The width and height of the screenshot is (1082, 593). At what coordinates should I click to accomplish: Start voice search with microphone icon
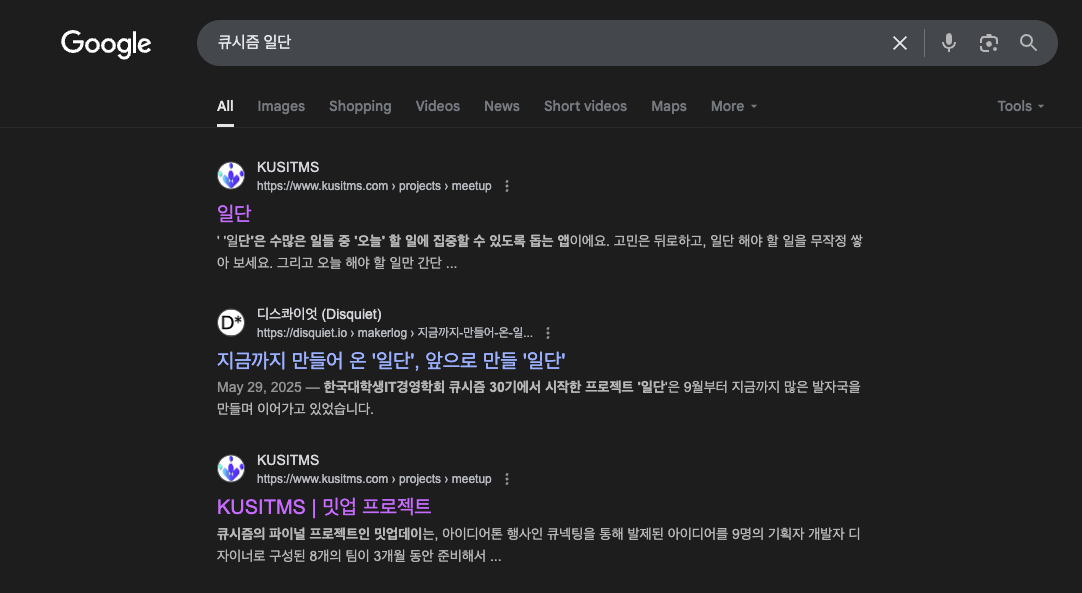pyautogui.click(x=949, y=43)
